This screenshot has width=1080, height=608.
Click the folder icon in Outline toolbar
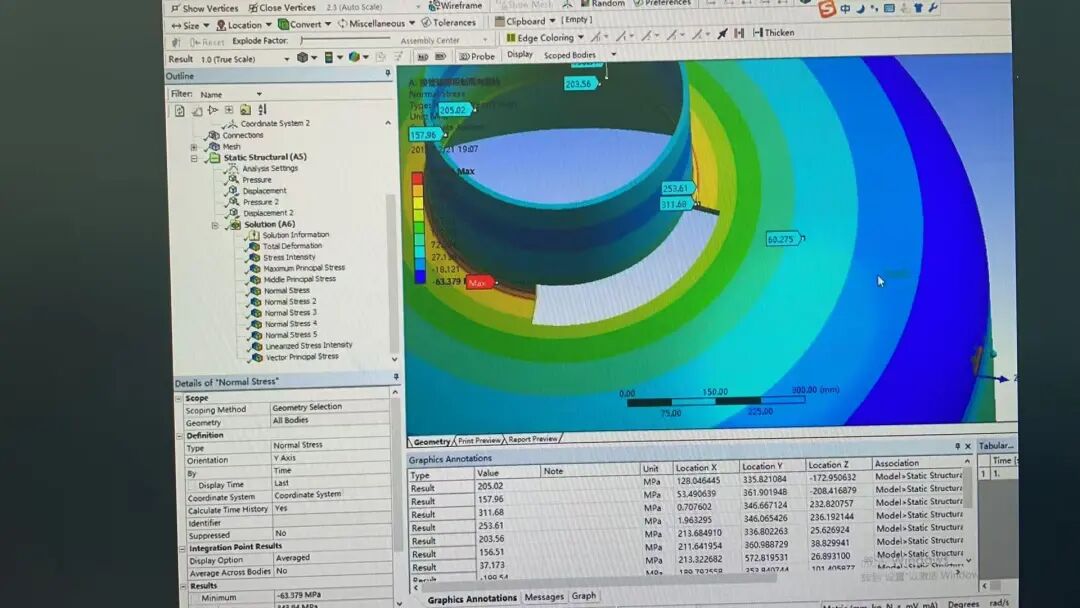pos(245,109)
